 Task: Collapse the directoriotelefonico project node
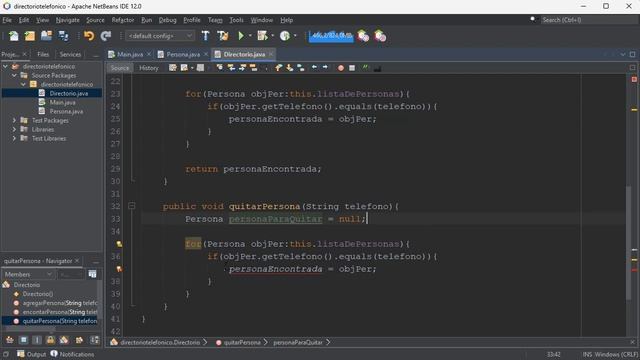coord(5,66)
